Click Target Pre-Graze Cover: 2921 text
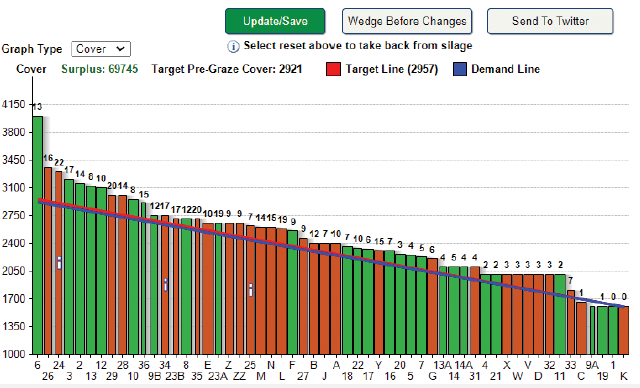The width and height of the screenshot is (640, 388). pyautogui.click(x=227, y=69)
